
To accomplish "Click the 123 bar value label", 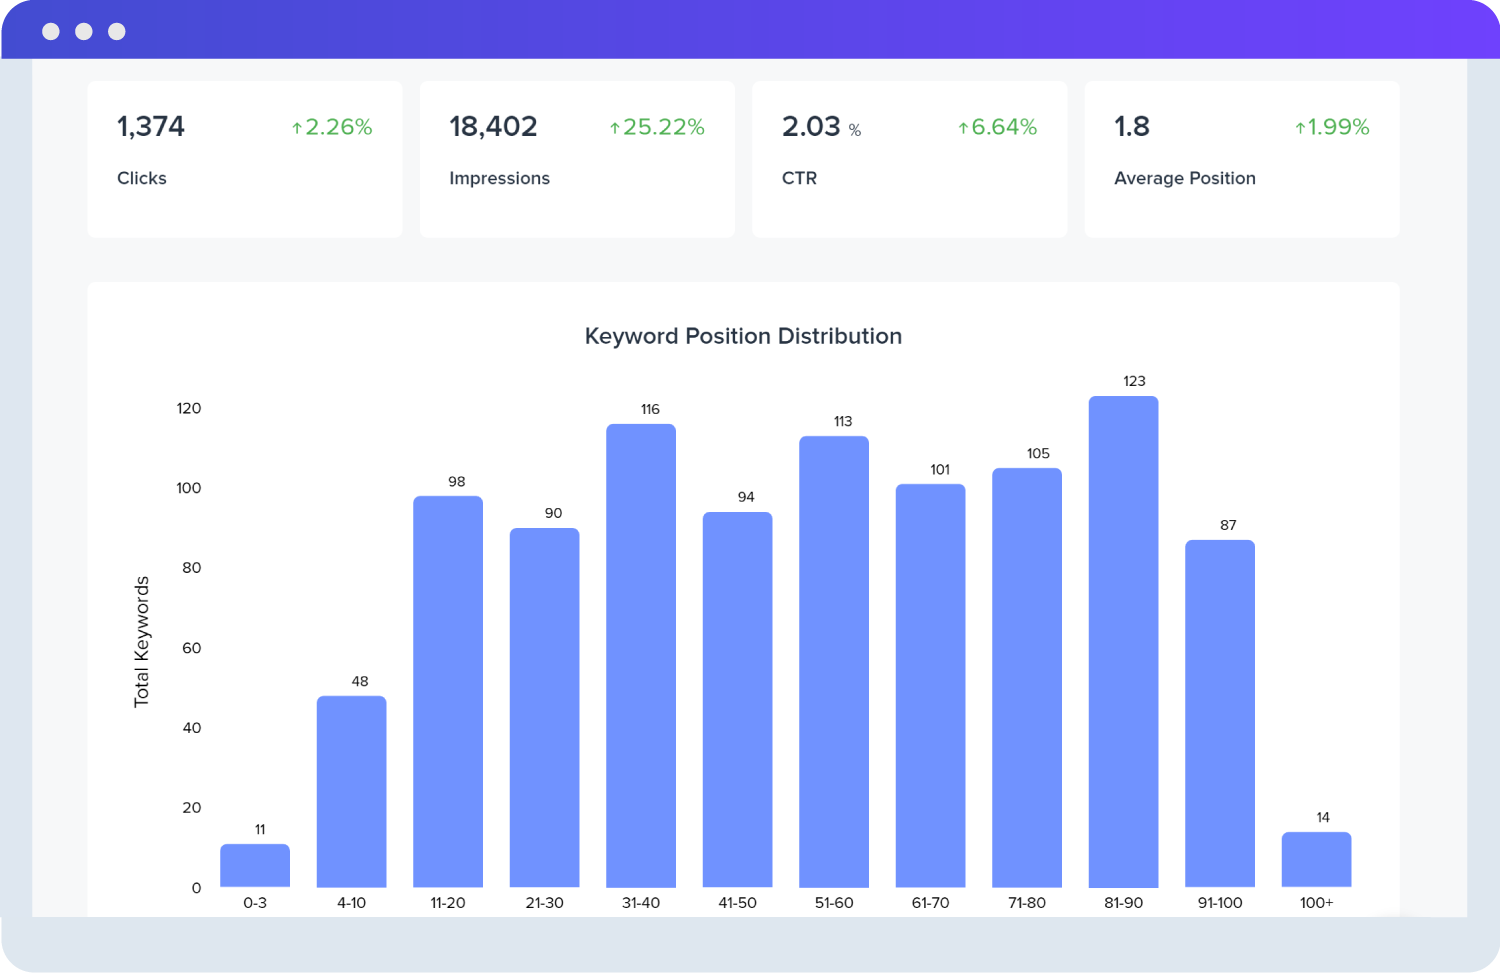I will pyautogui.click(x=1134, y=381).
